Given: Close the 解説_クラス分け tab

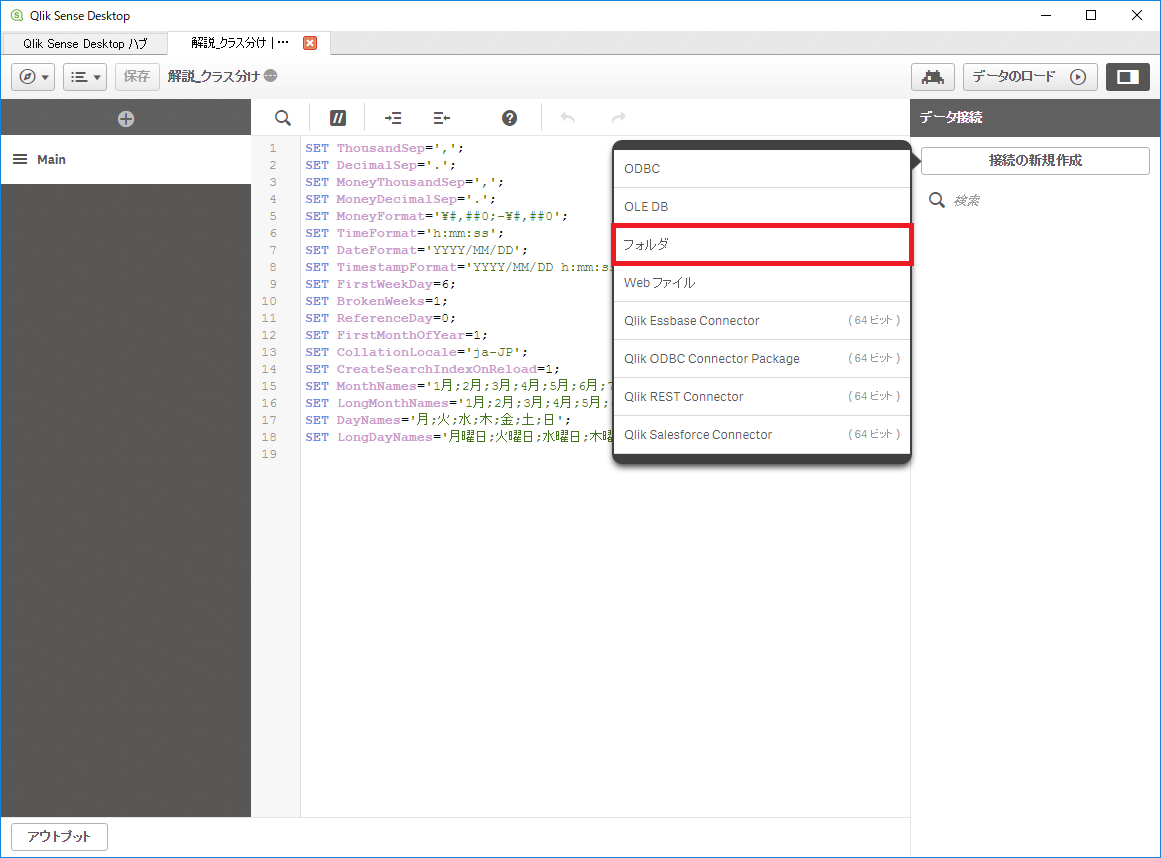Looking at the screenshot, I should (x=310, y=43).
